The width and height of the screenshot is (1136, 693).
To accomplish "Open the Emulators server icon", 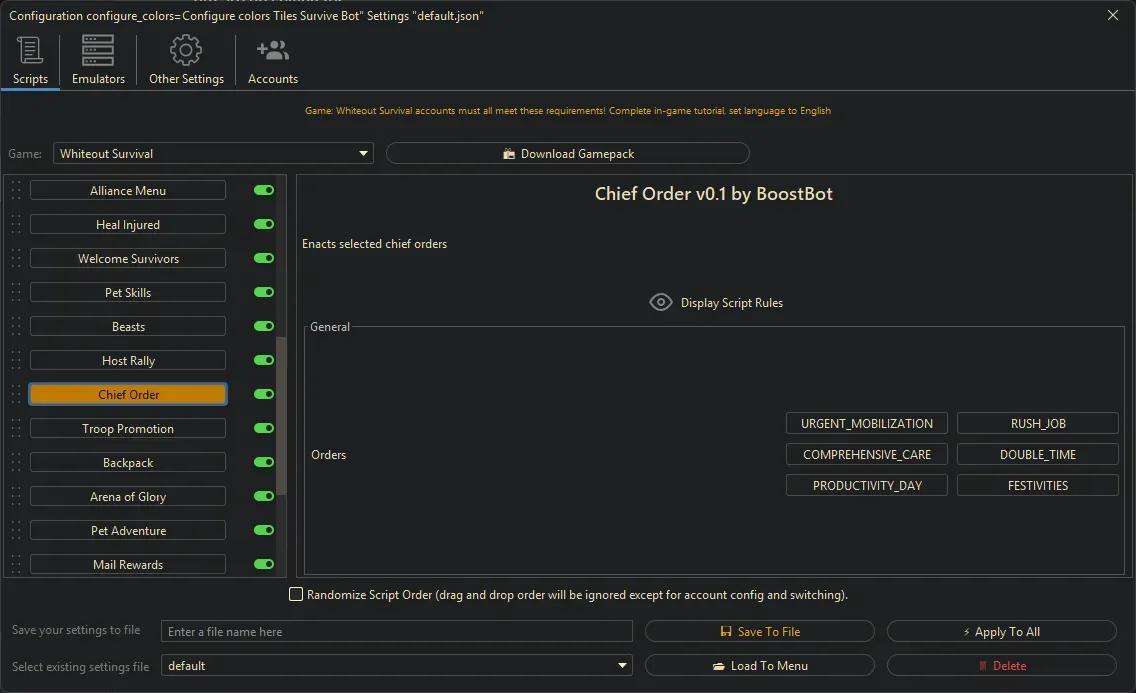I will pyautogui.click(x=98, y=51).
